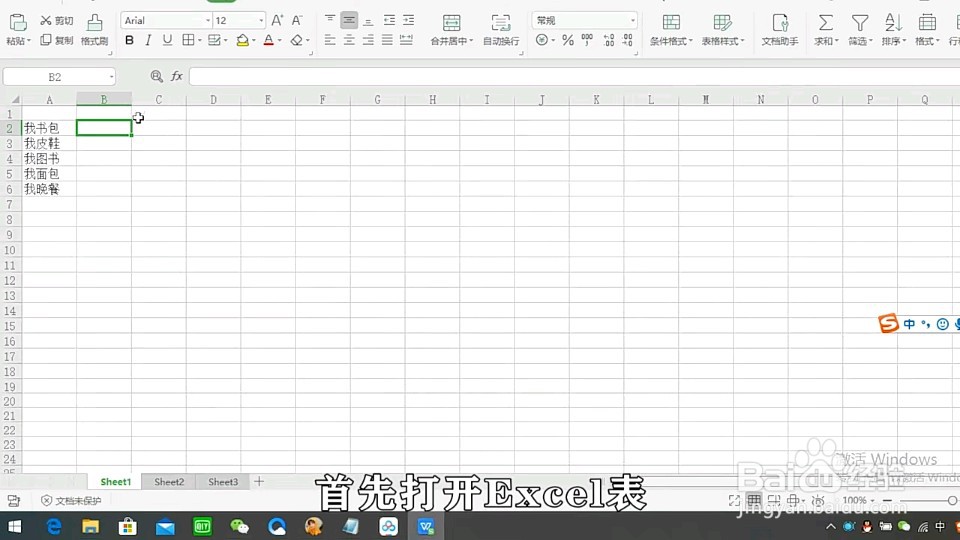Click the fx insert function button
The height and width of the screenshot is (540, 960).
(177, 76)
